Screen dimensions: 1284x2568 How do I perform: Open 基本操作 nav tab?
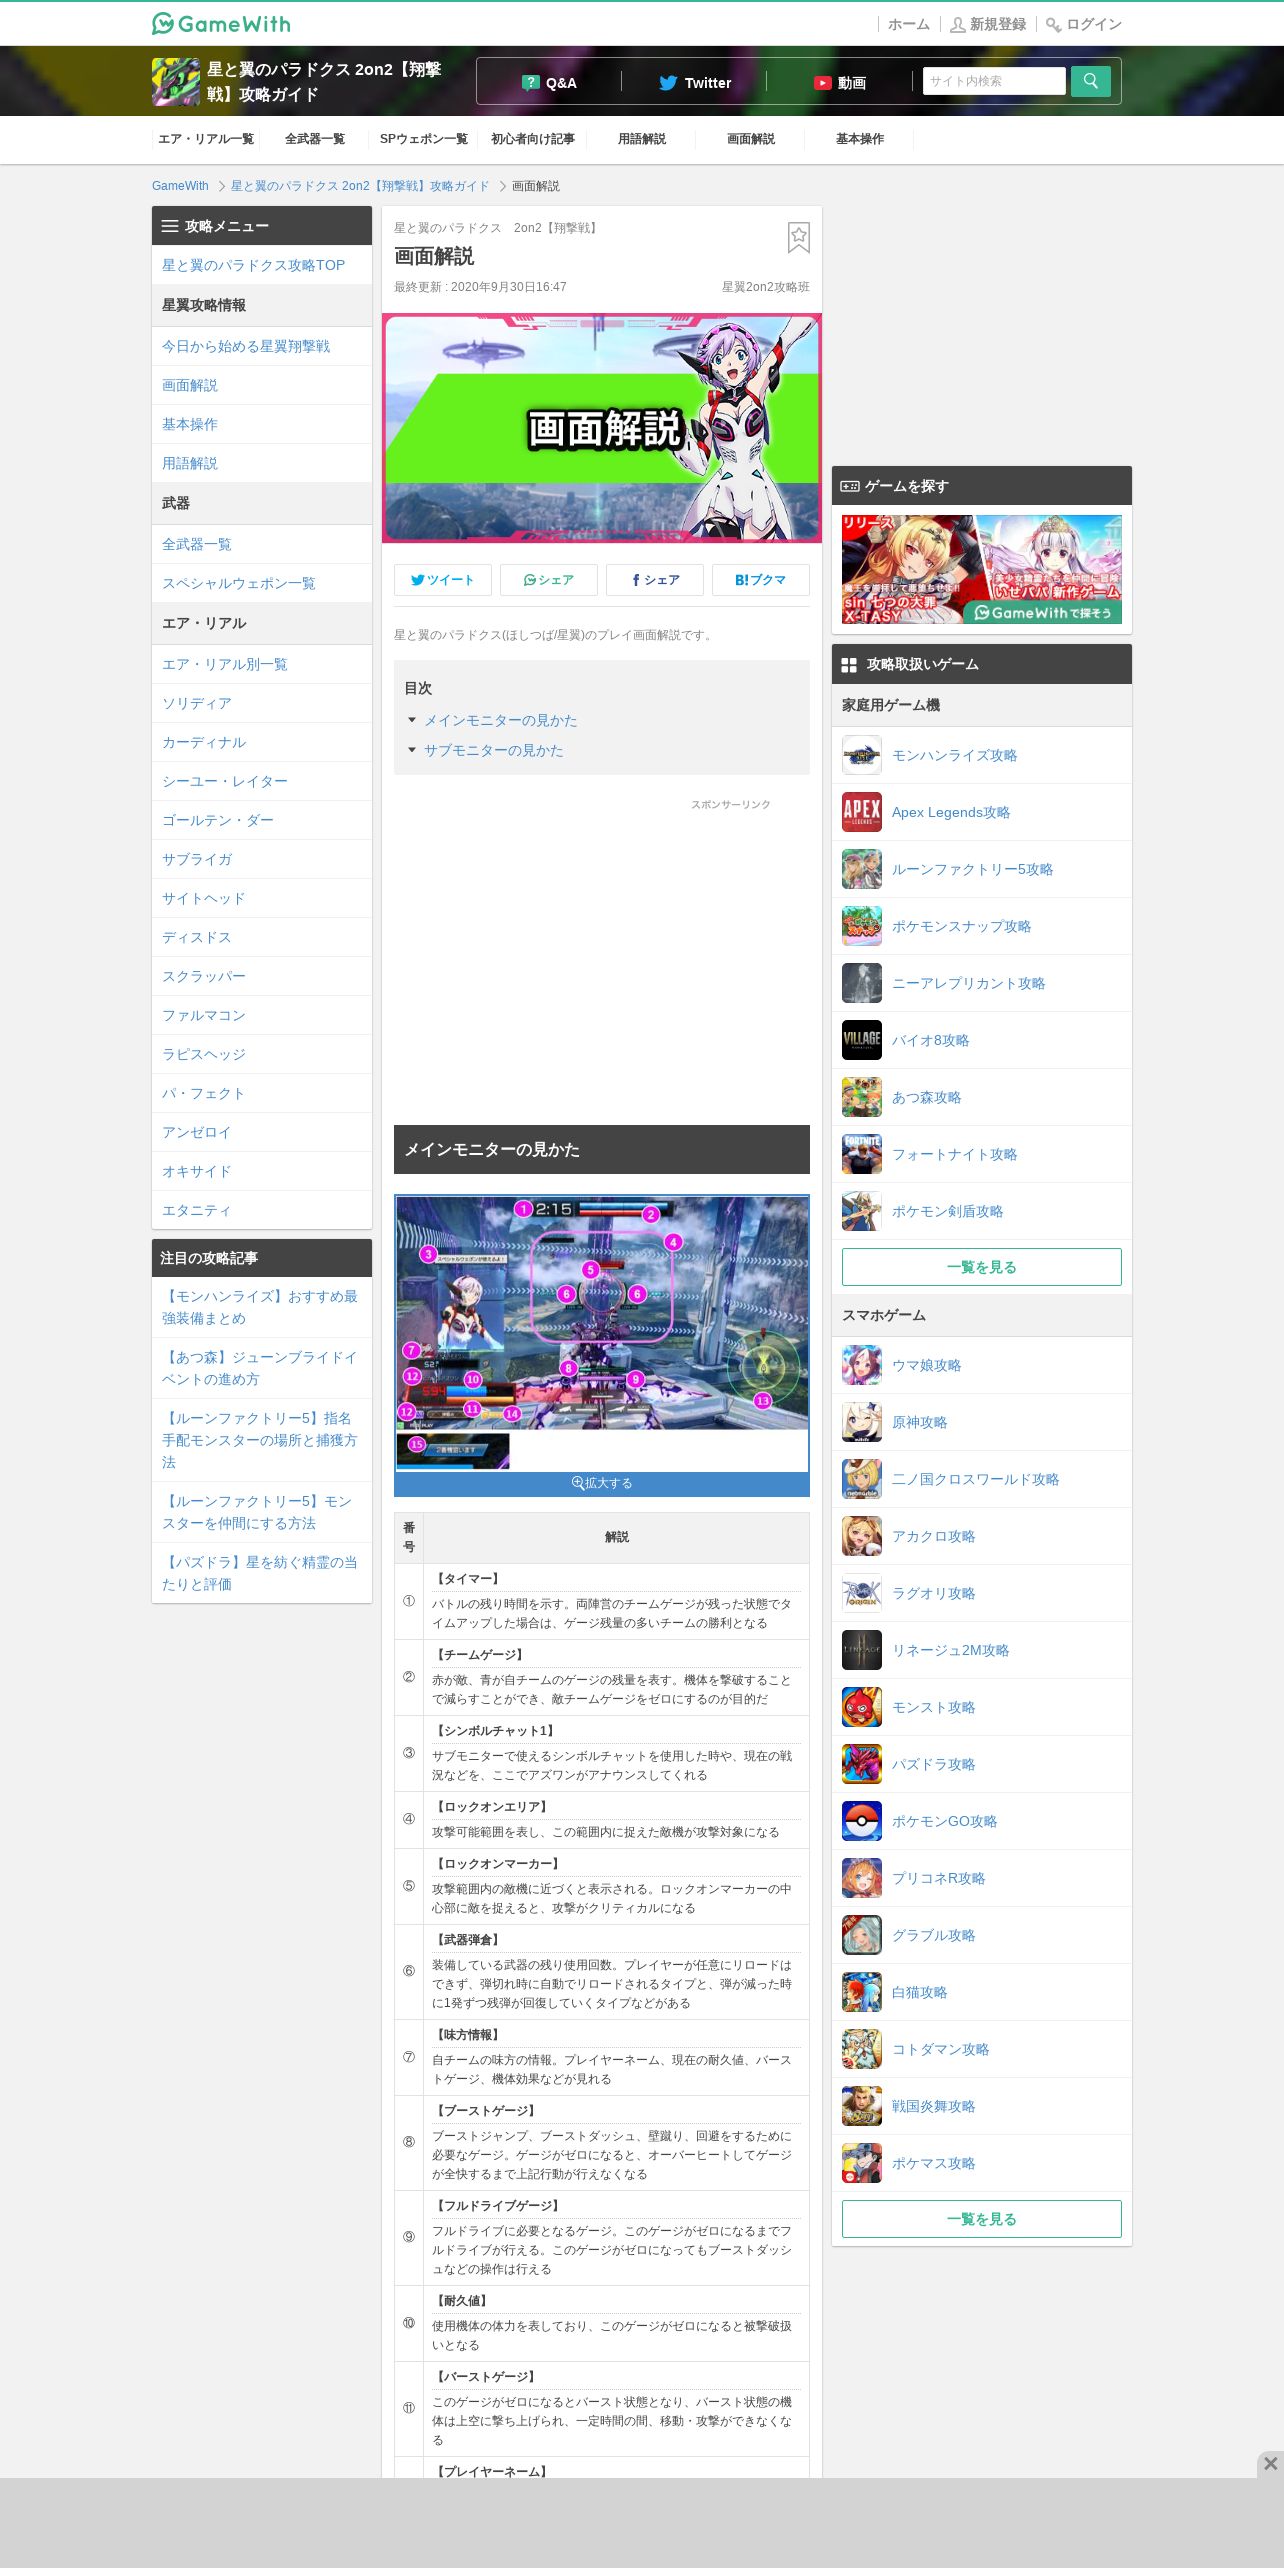(860, 139)
